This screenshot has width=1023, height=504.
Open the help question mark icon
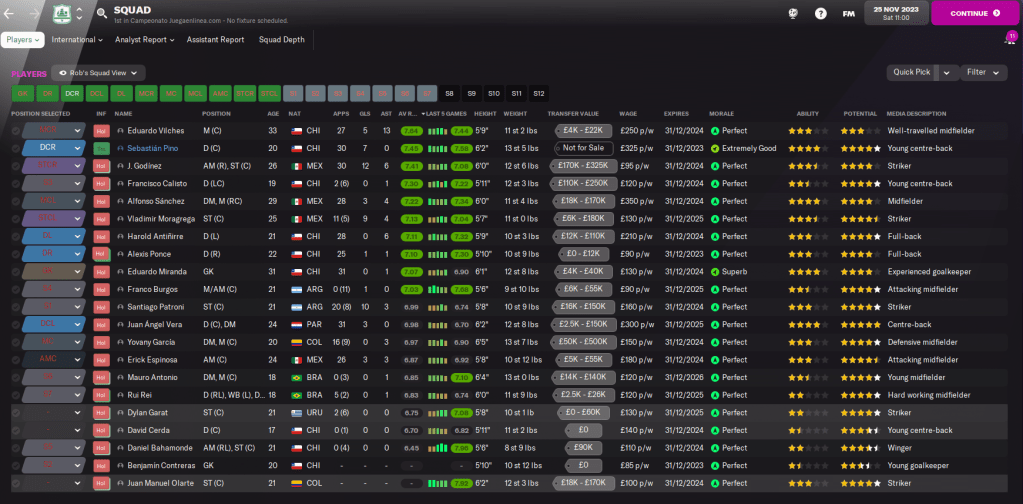(x=821, y=13)
